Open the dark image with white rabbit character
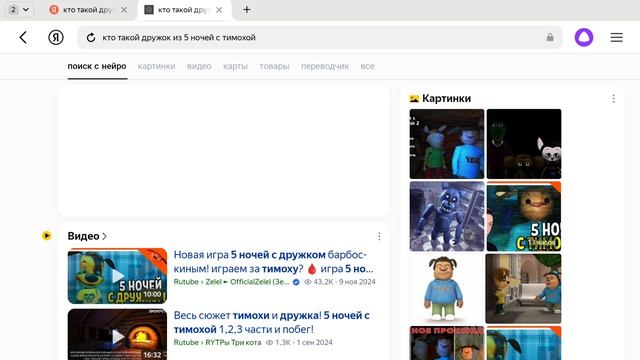Image resolution: width=640 pixels, height=360 pixels. pyautogui.click(x=524, y=144)
